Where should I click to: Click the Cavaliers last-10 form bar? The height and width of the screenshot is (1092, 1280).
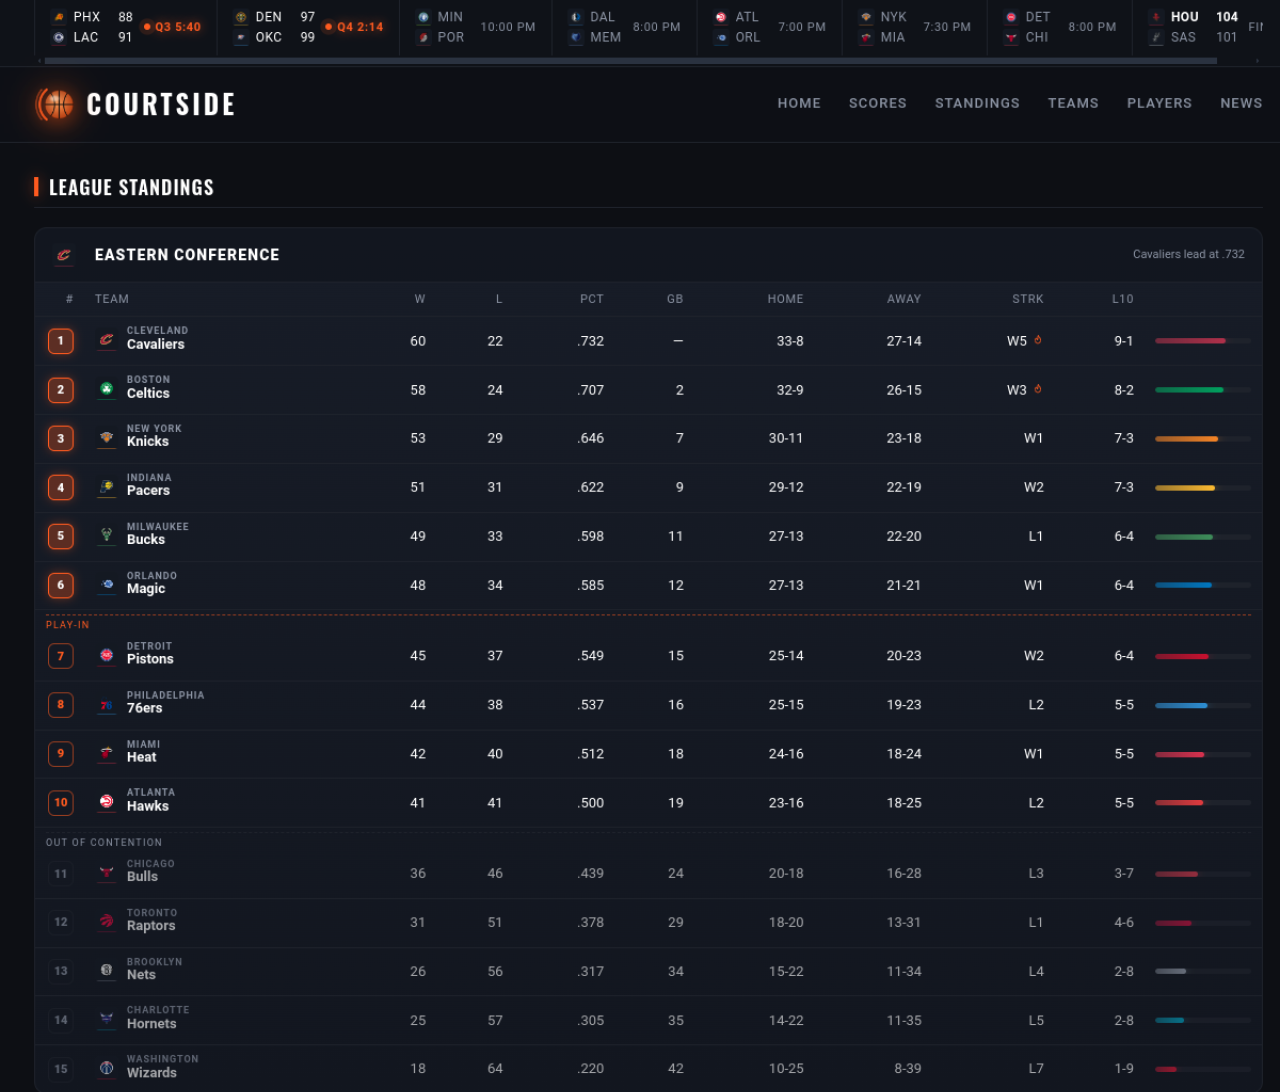1203,341
